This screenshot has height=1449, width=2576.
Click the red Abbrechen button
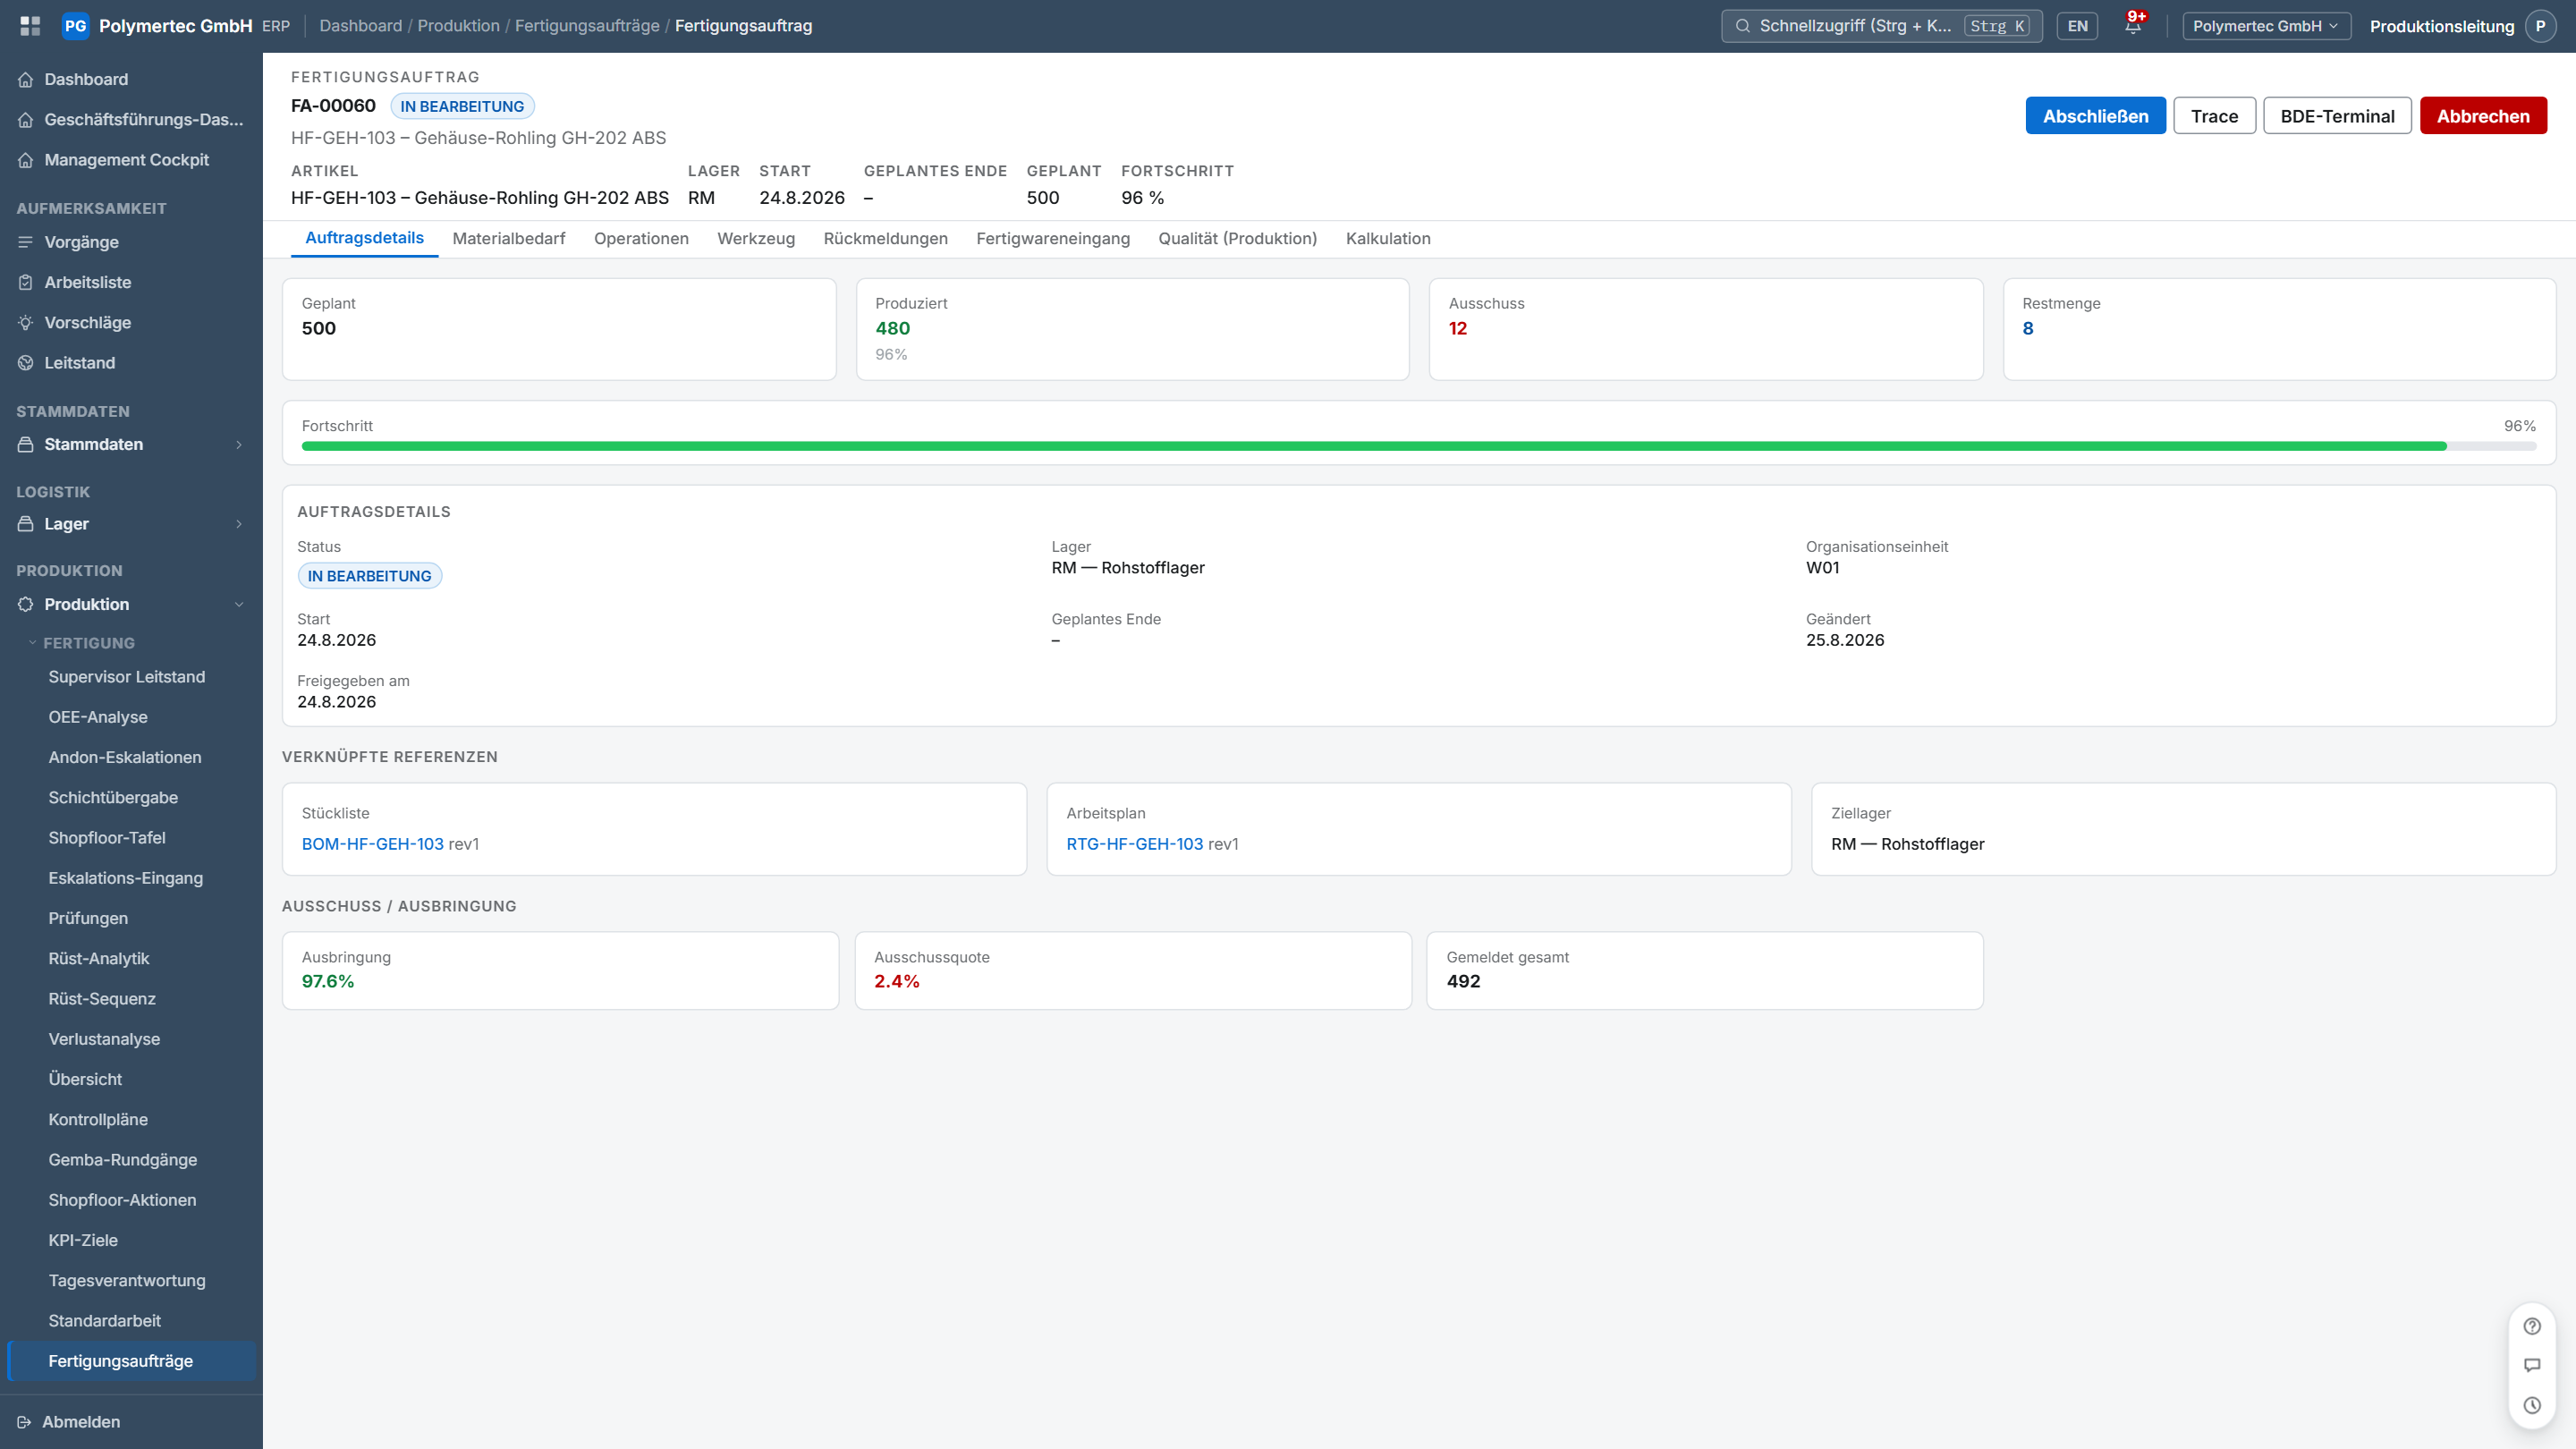[x=2483, y=116]
